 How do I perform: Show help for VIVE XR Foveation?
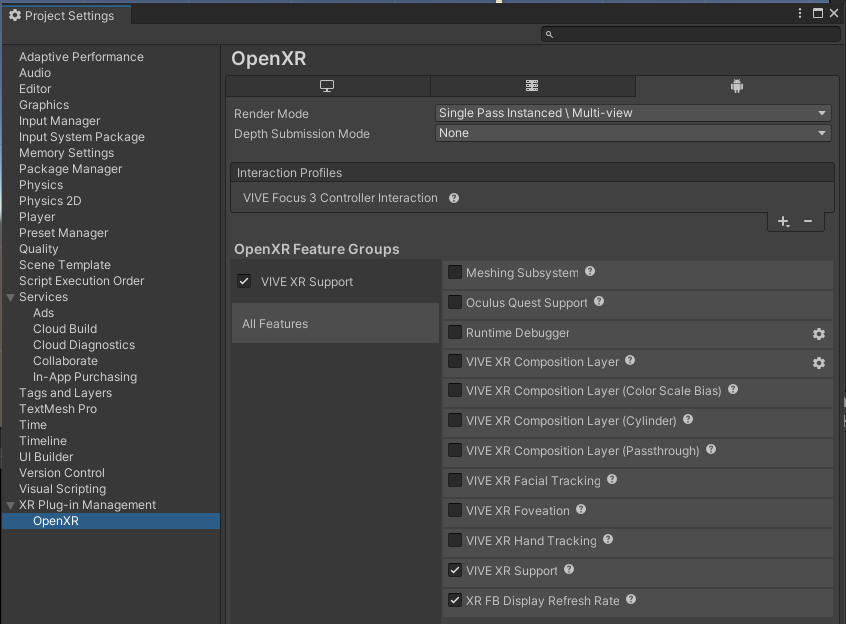581,509
